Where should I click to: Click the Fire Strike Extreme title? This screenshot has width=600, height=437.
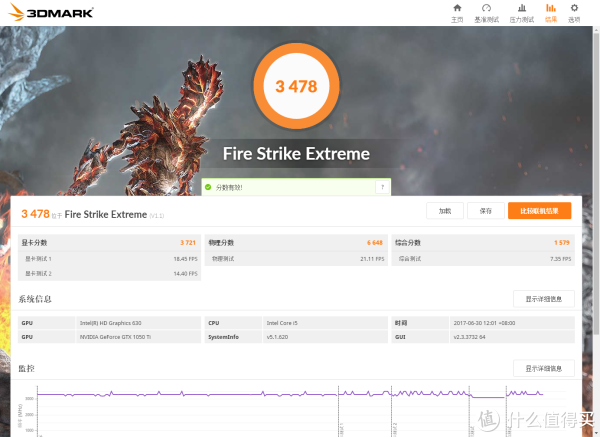[296, 154]
